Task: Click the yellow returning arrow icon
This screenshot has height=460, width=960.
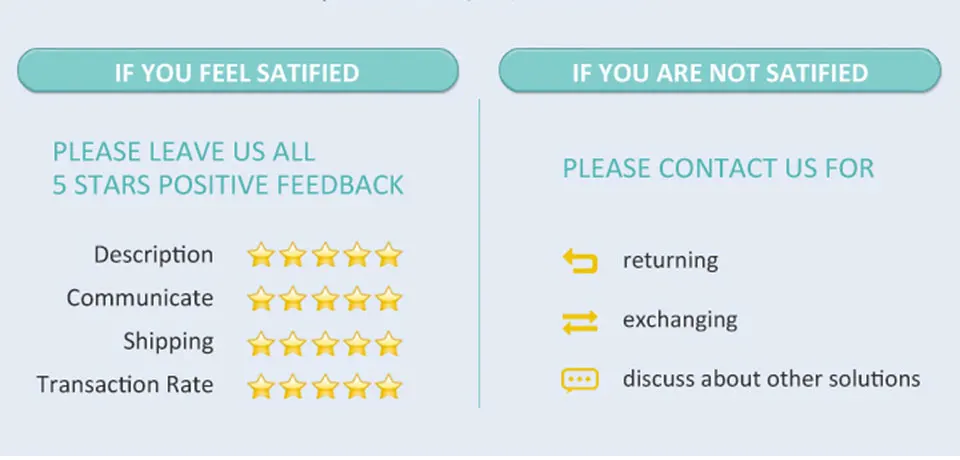Action: point(580,260)
